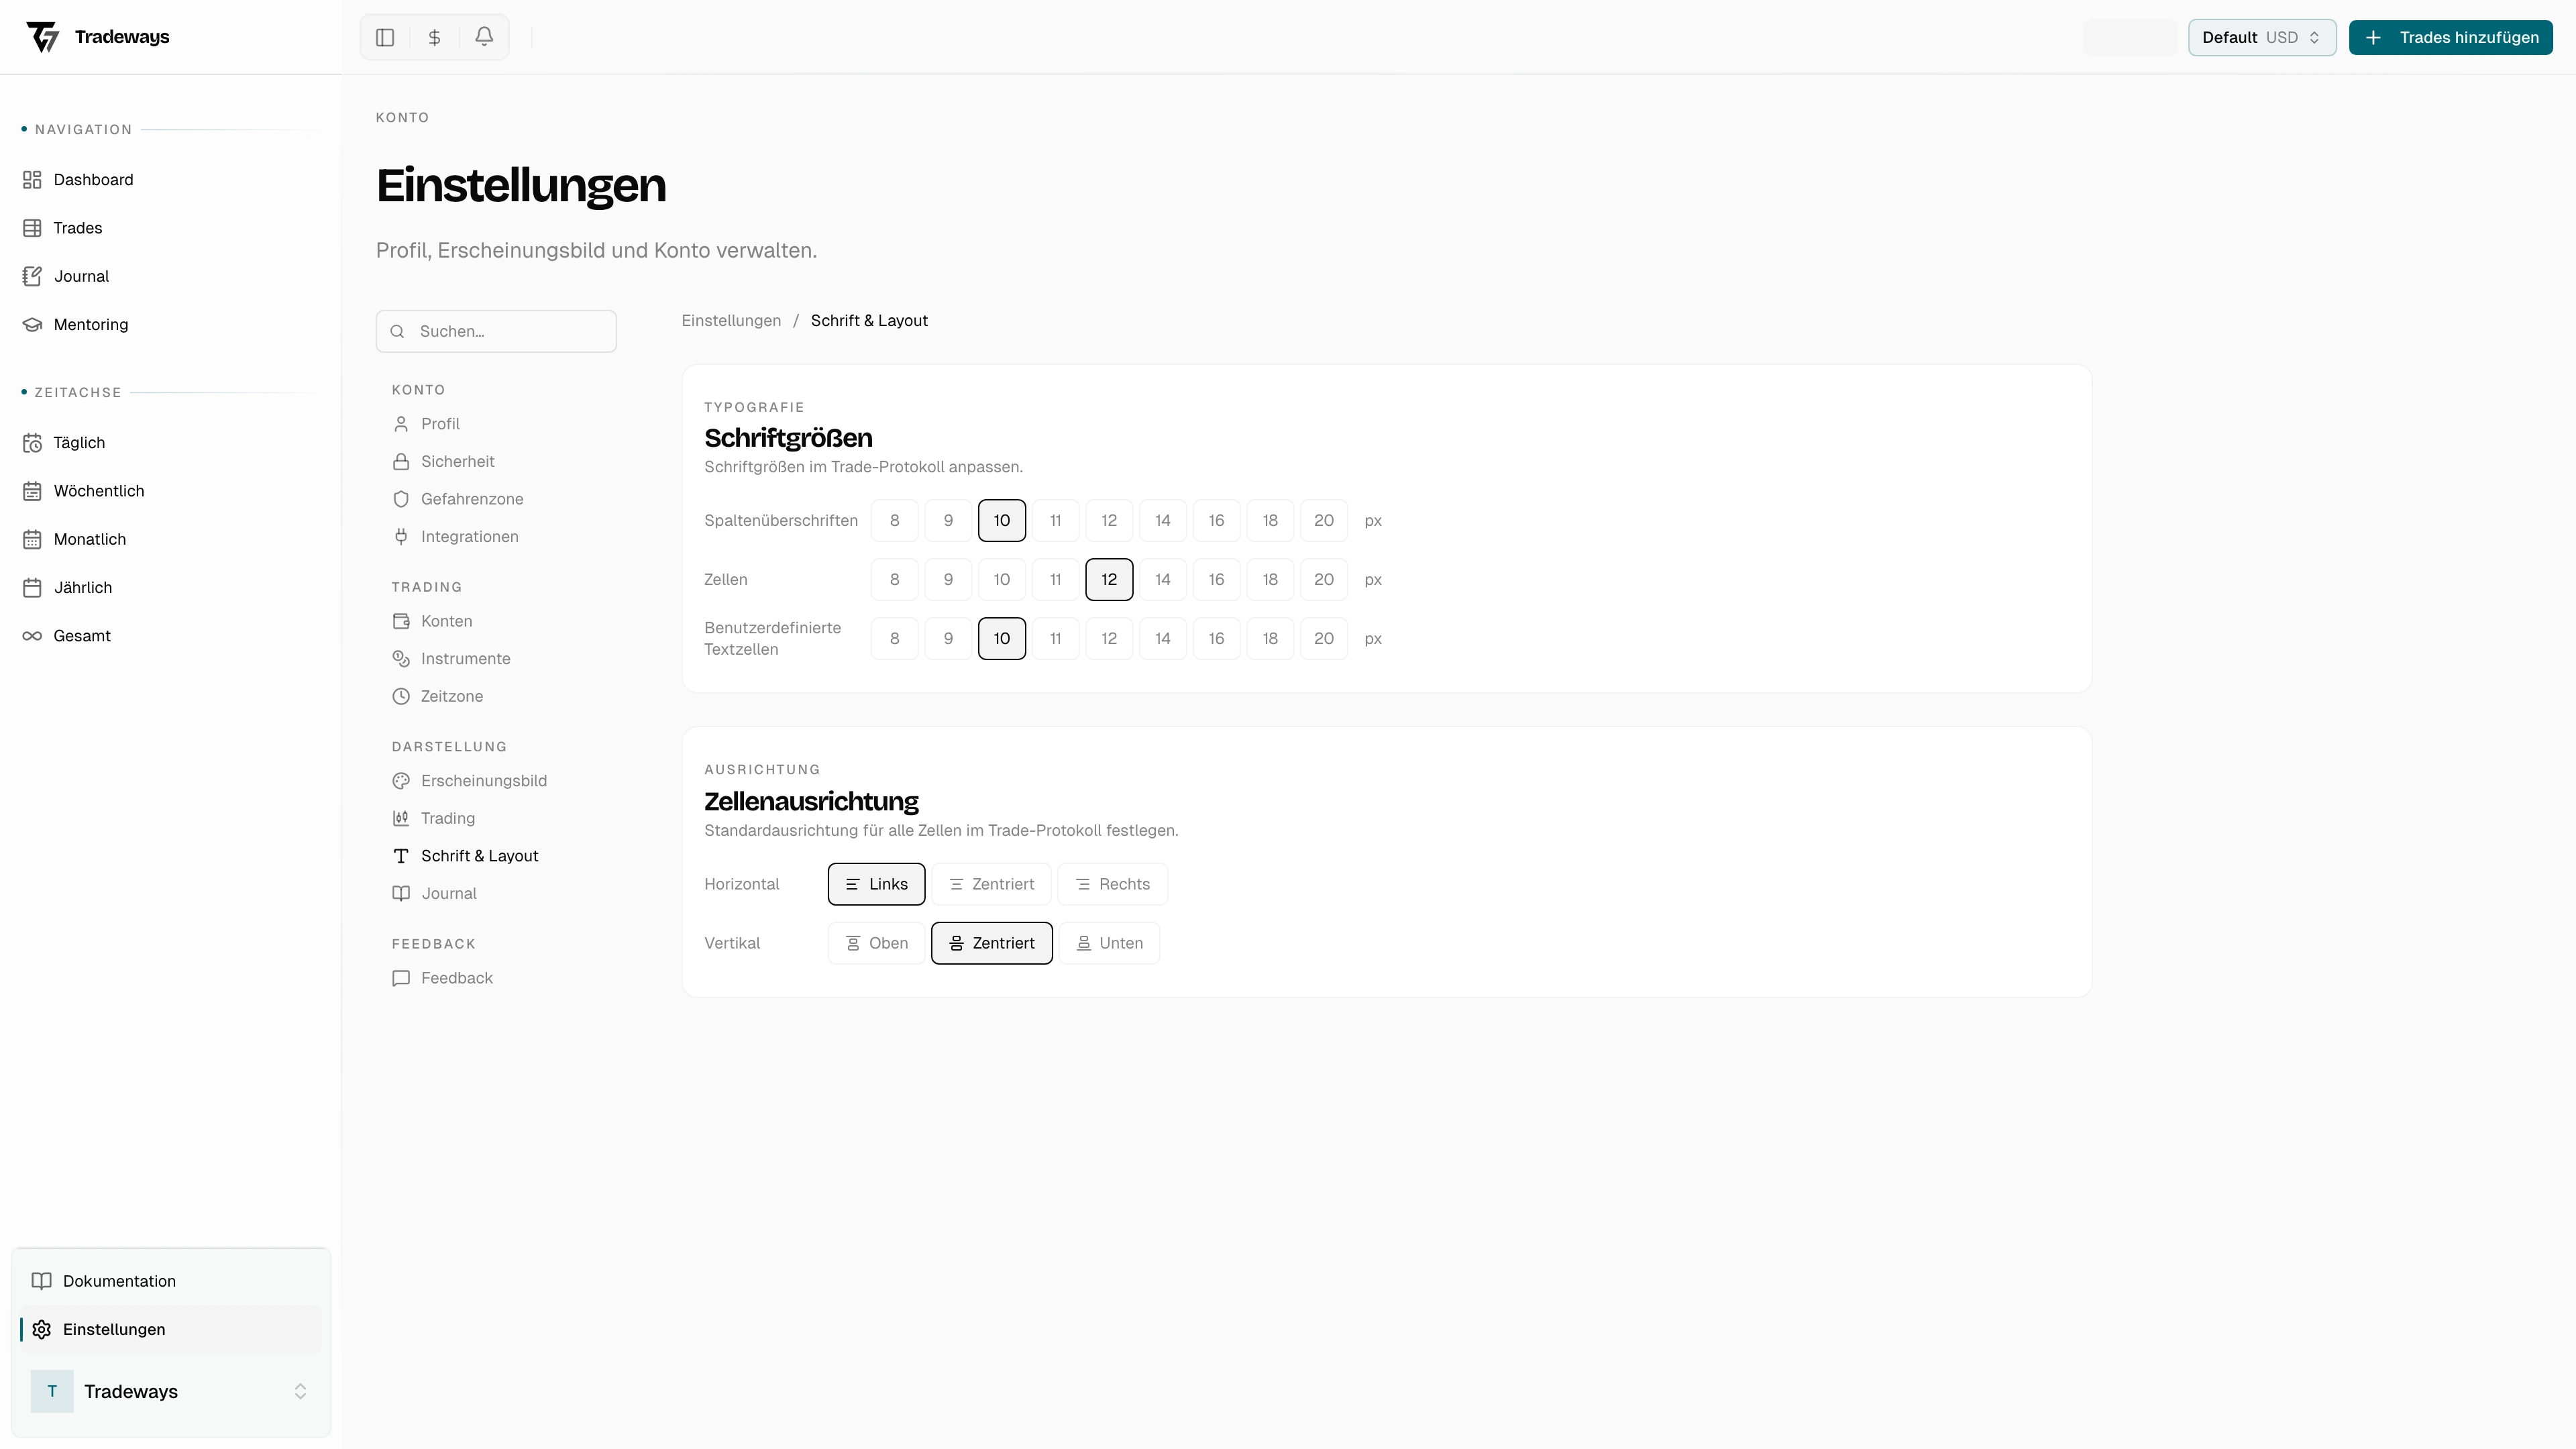The width and height of the screenshot is (2576, 1449).
Task: Set vertical alignment to Unten
Action: 1109,942
